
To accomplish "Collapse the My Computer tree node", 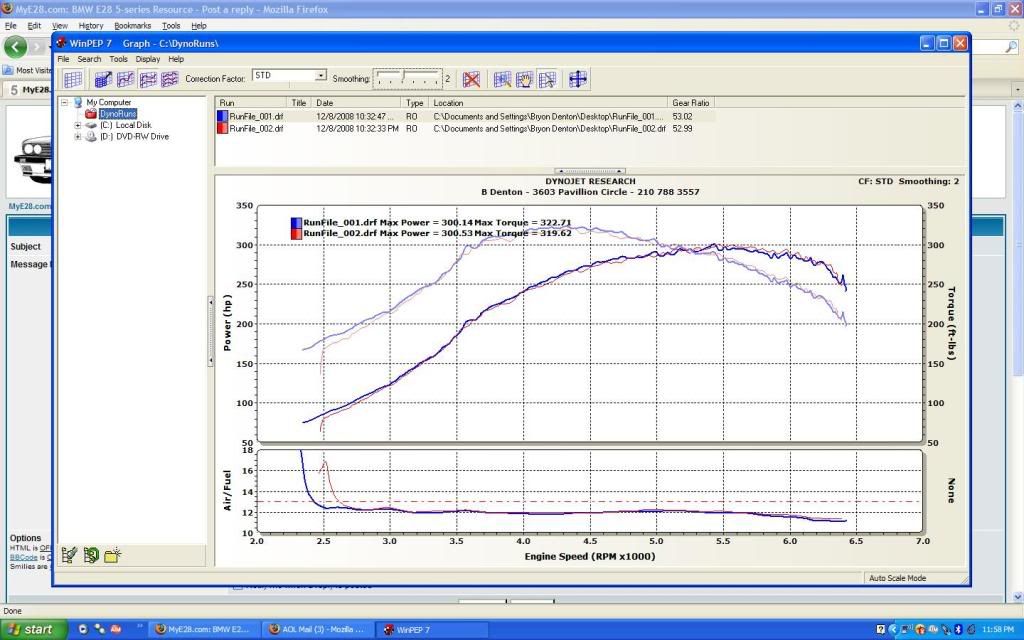I will coord(65,102).
